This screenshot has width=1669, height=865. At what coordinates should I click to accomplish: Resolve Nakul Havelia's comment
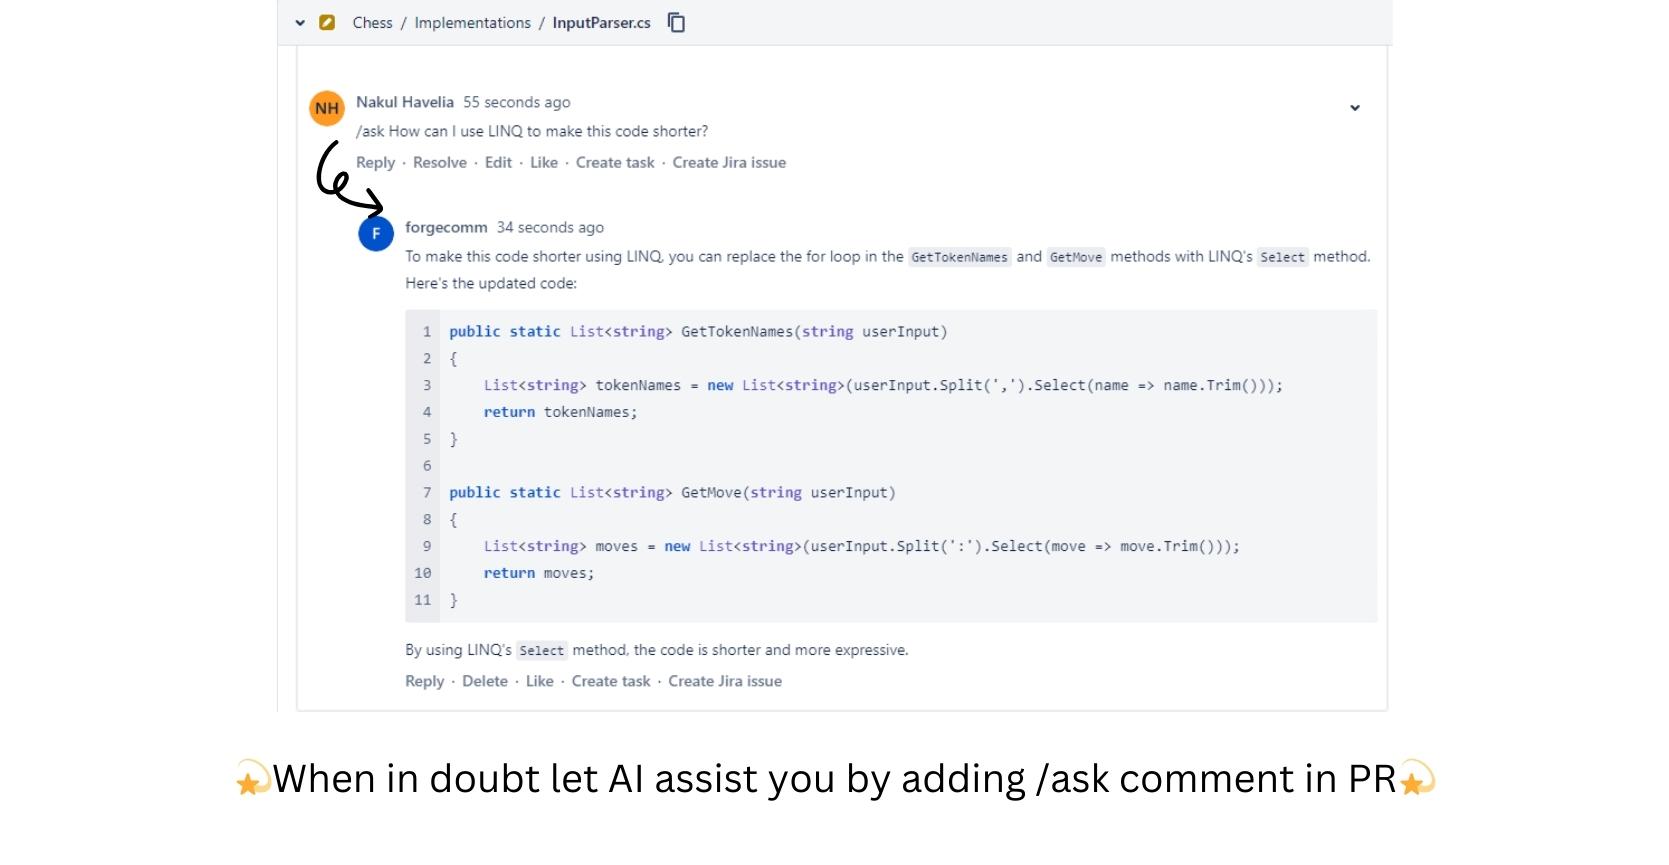click(x=440, y=162)
